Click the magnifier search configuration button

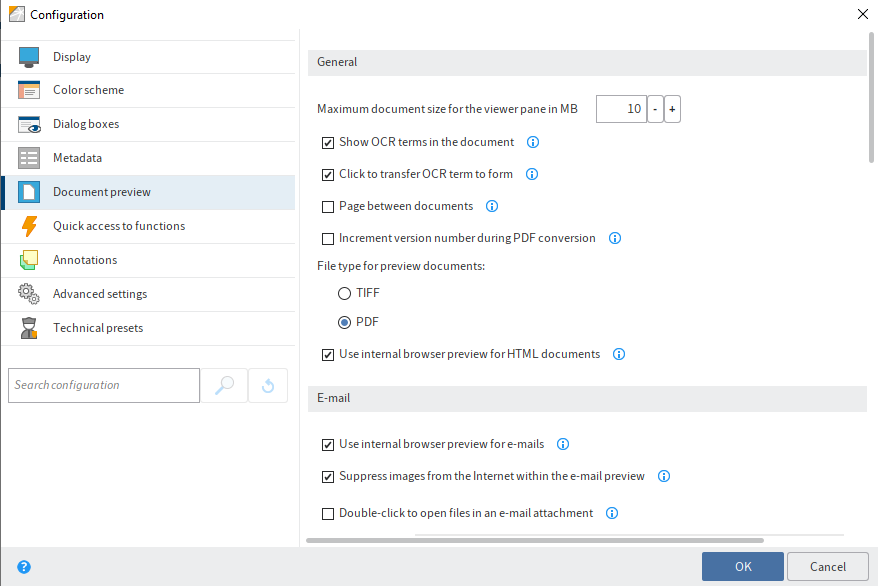click(x=224, y=385)
